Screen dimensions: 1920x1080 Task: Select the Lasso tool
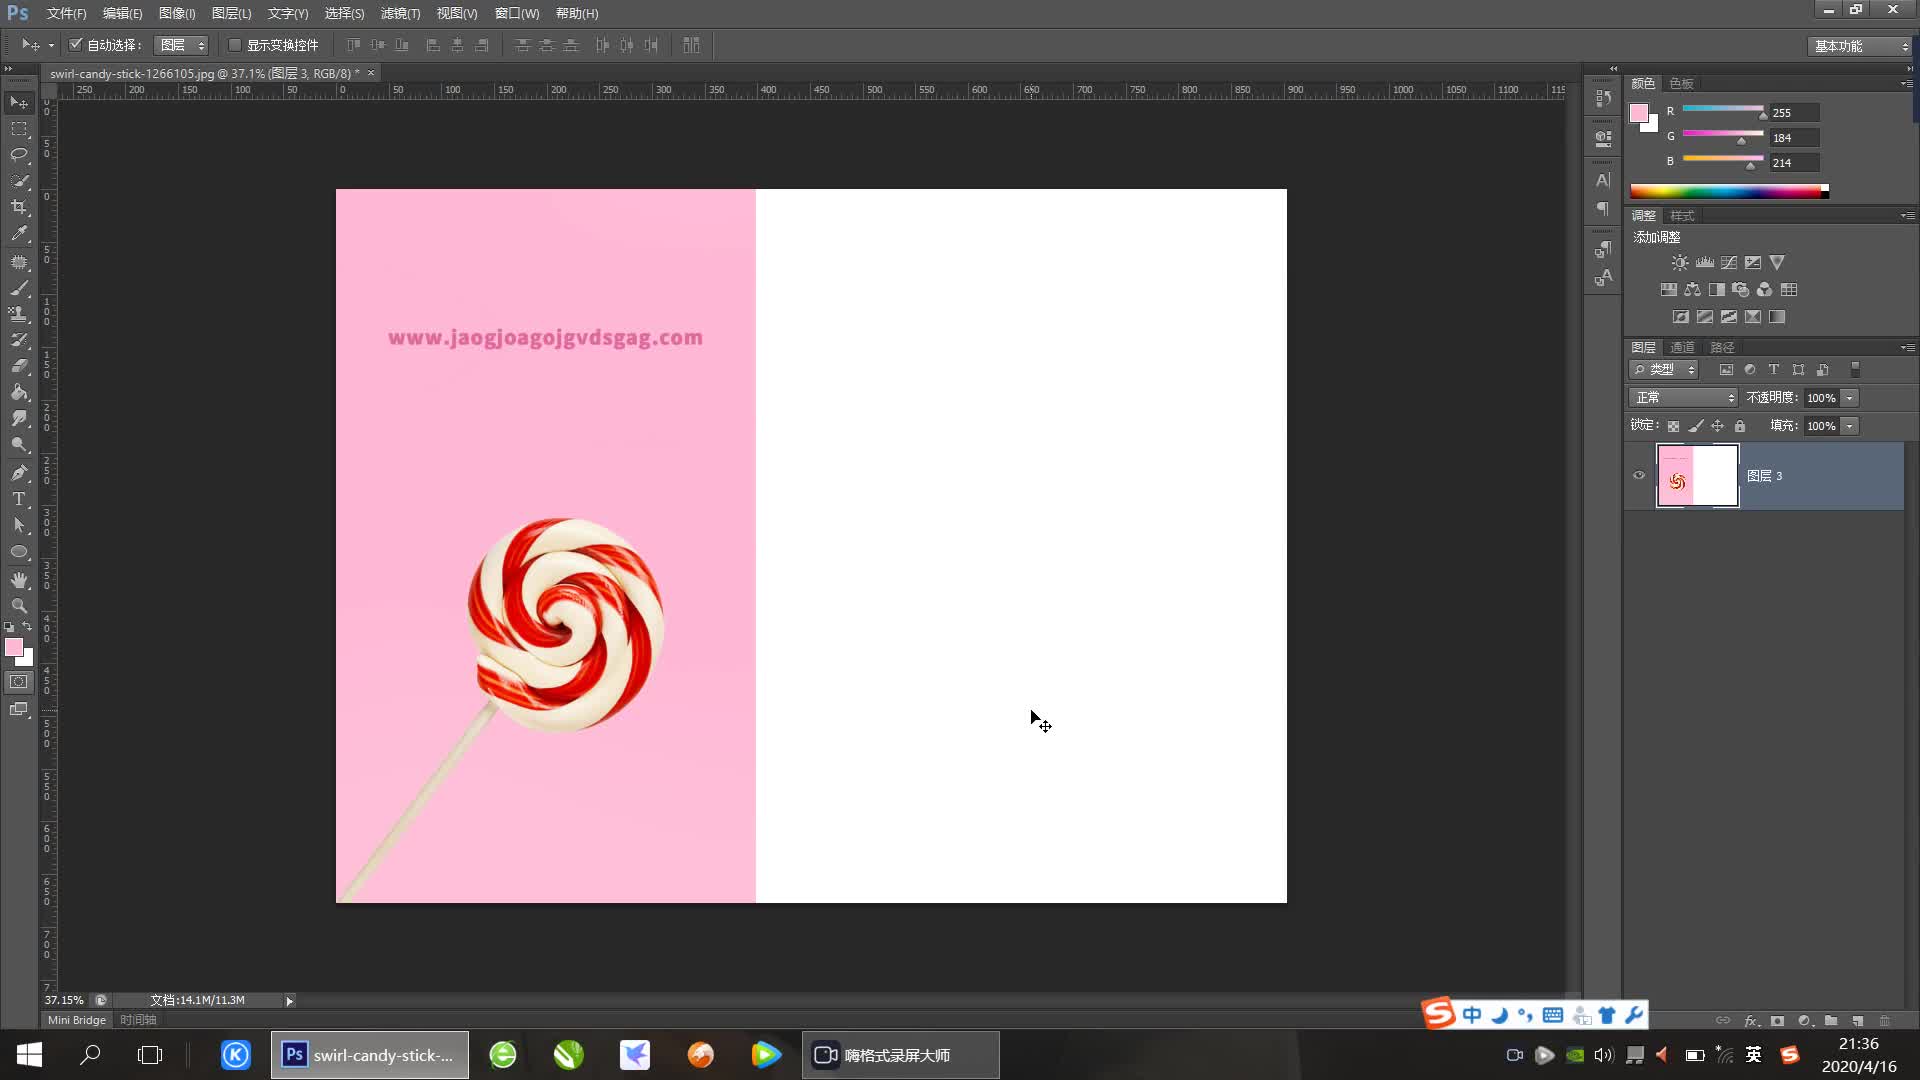coord(19,155)
